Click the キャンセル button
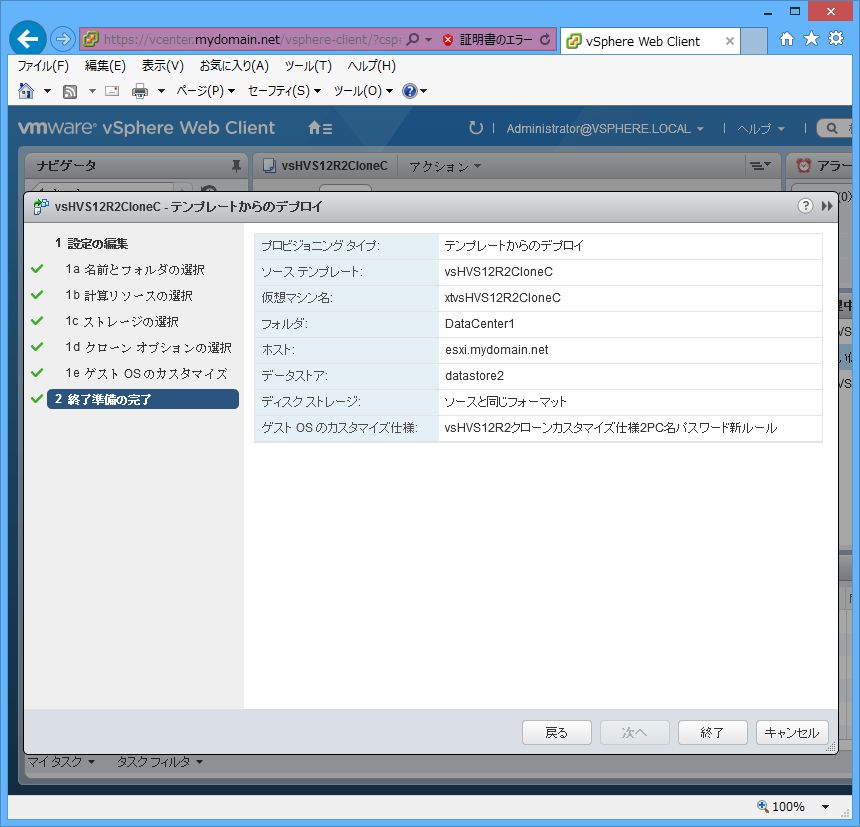The image size is (860, 827). pos(791,732)
